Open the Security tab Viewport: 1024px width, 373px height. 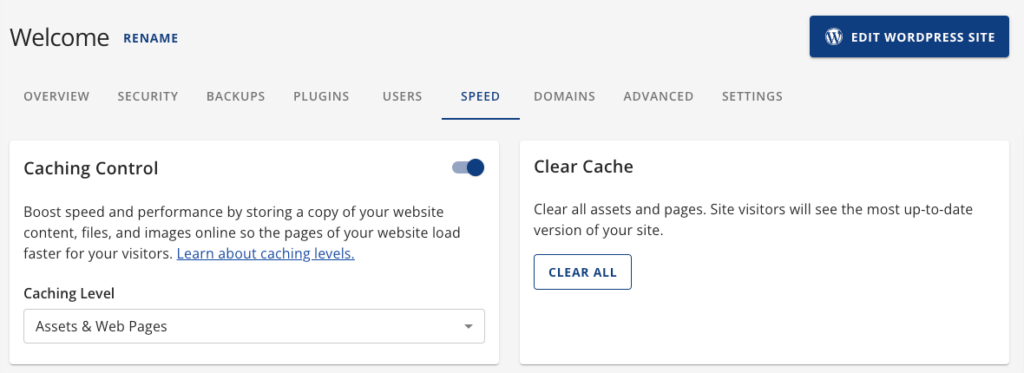pyautogui.click(x=148, y=97)
